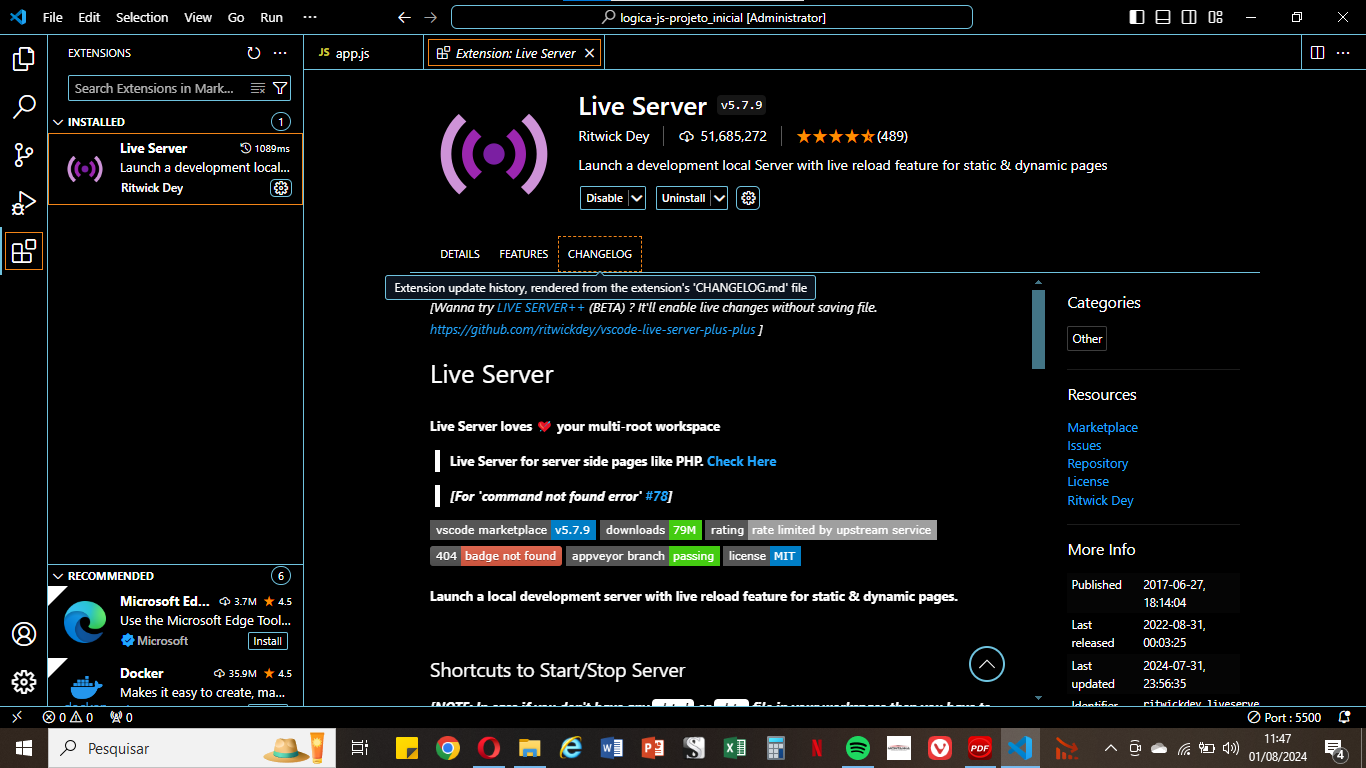
Task: Open the overflow menu in menu bar
Action: click(x=309, y=17)
